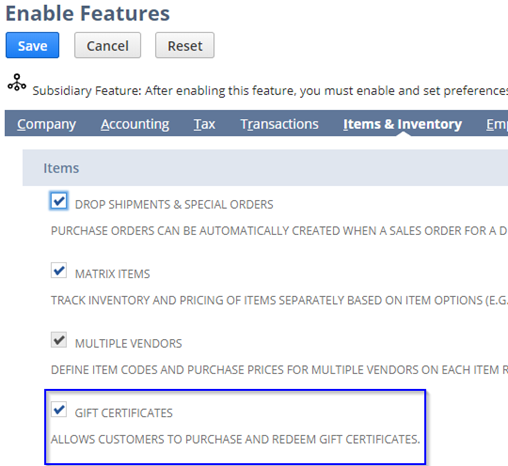The image size is (508, 466).
Task: Click the Reset button
Action: tap(185, 45)
